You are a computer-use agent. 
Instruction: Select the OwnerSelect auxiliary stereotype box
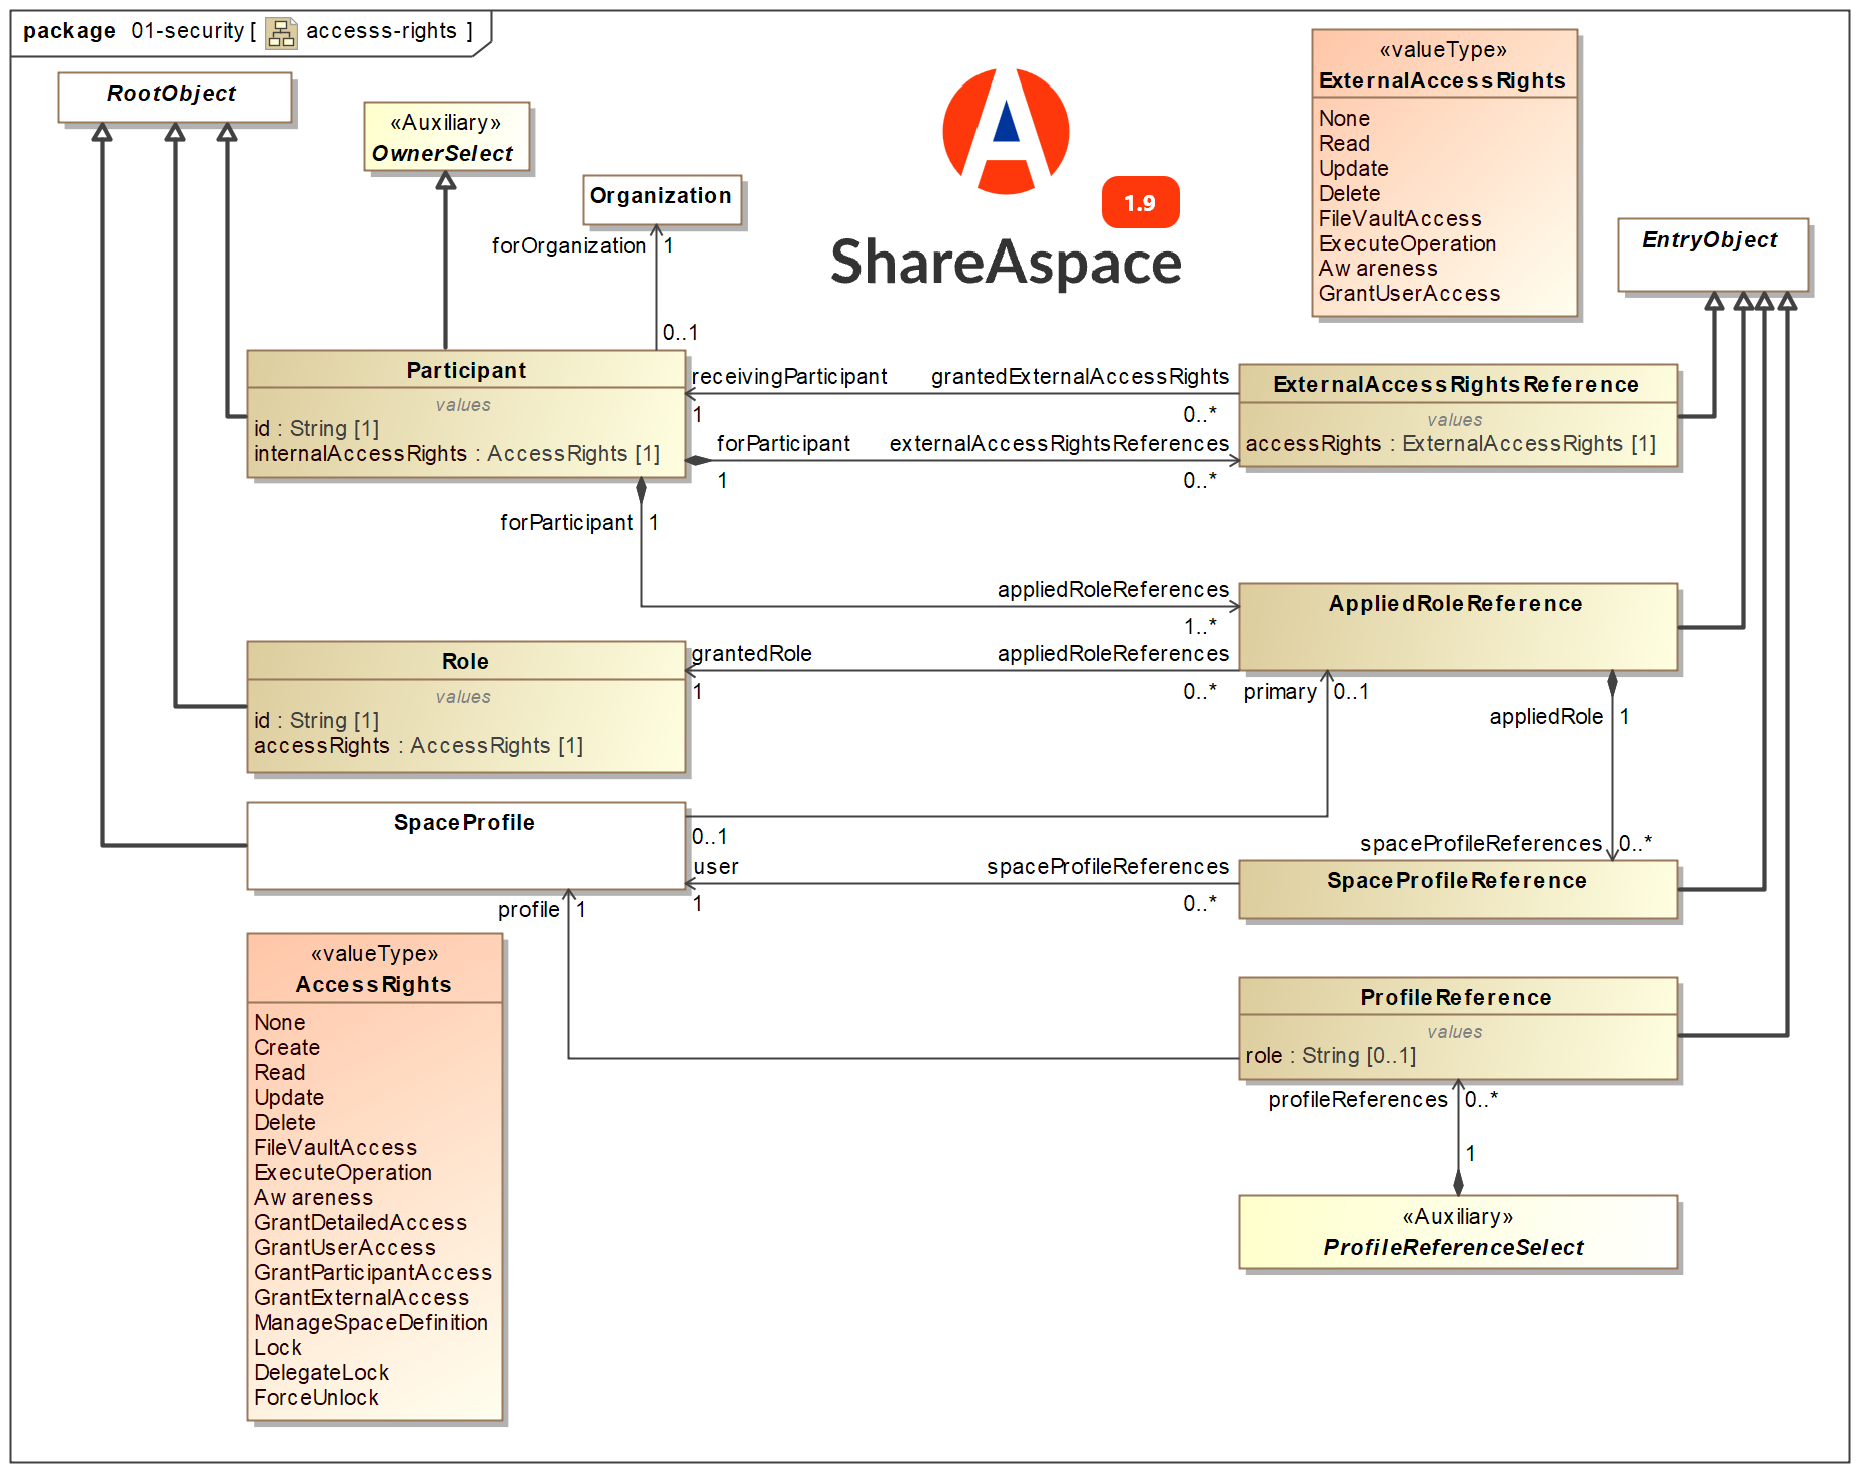(x=447, y=138)
